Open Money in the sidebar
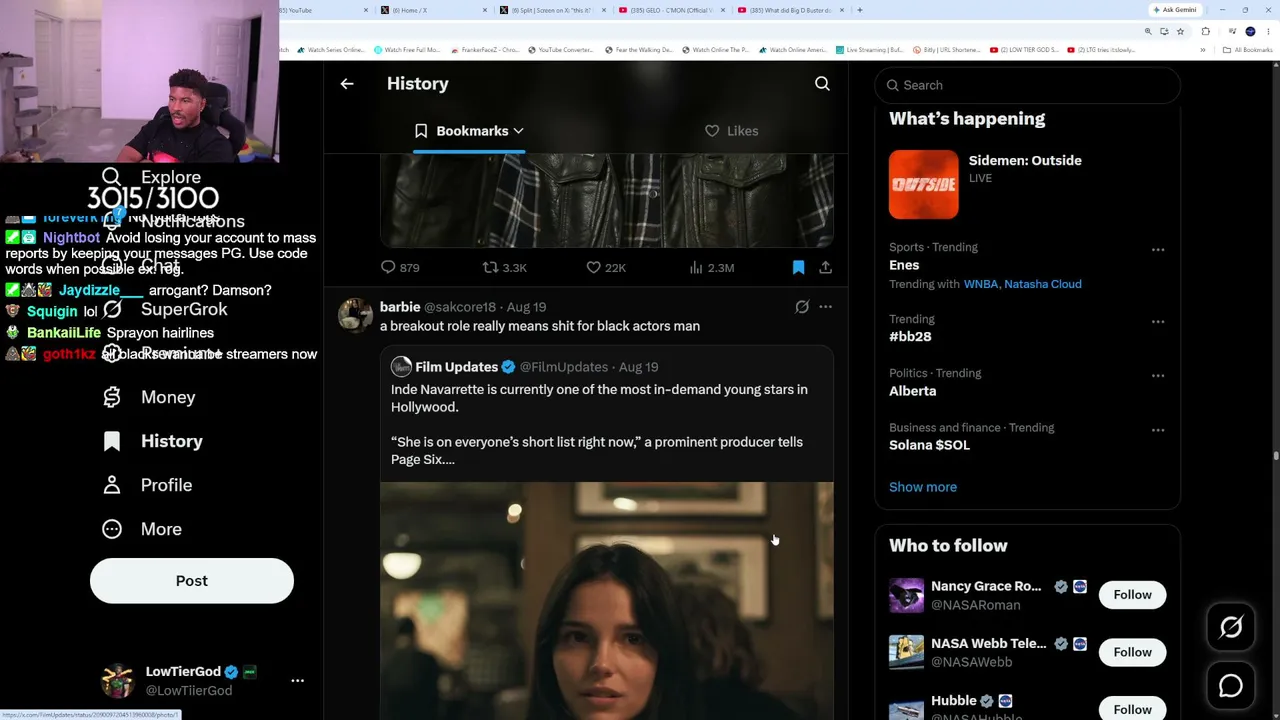The width and height of the screenshot is (1280, 720). coord(149,397)
